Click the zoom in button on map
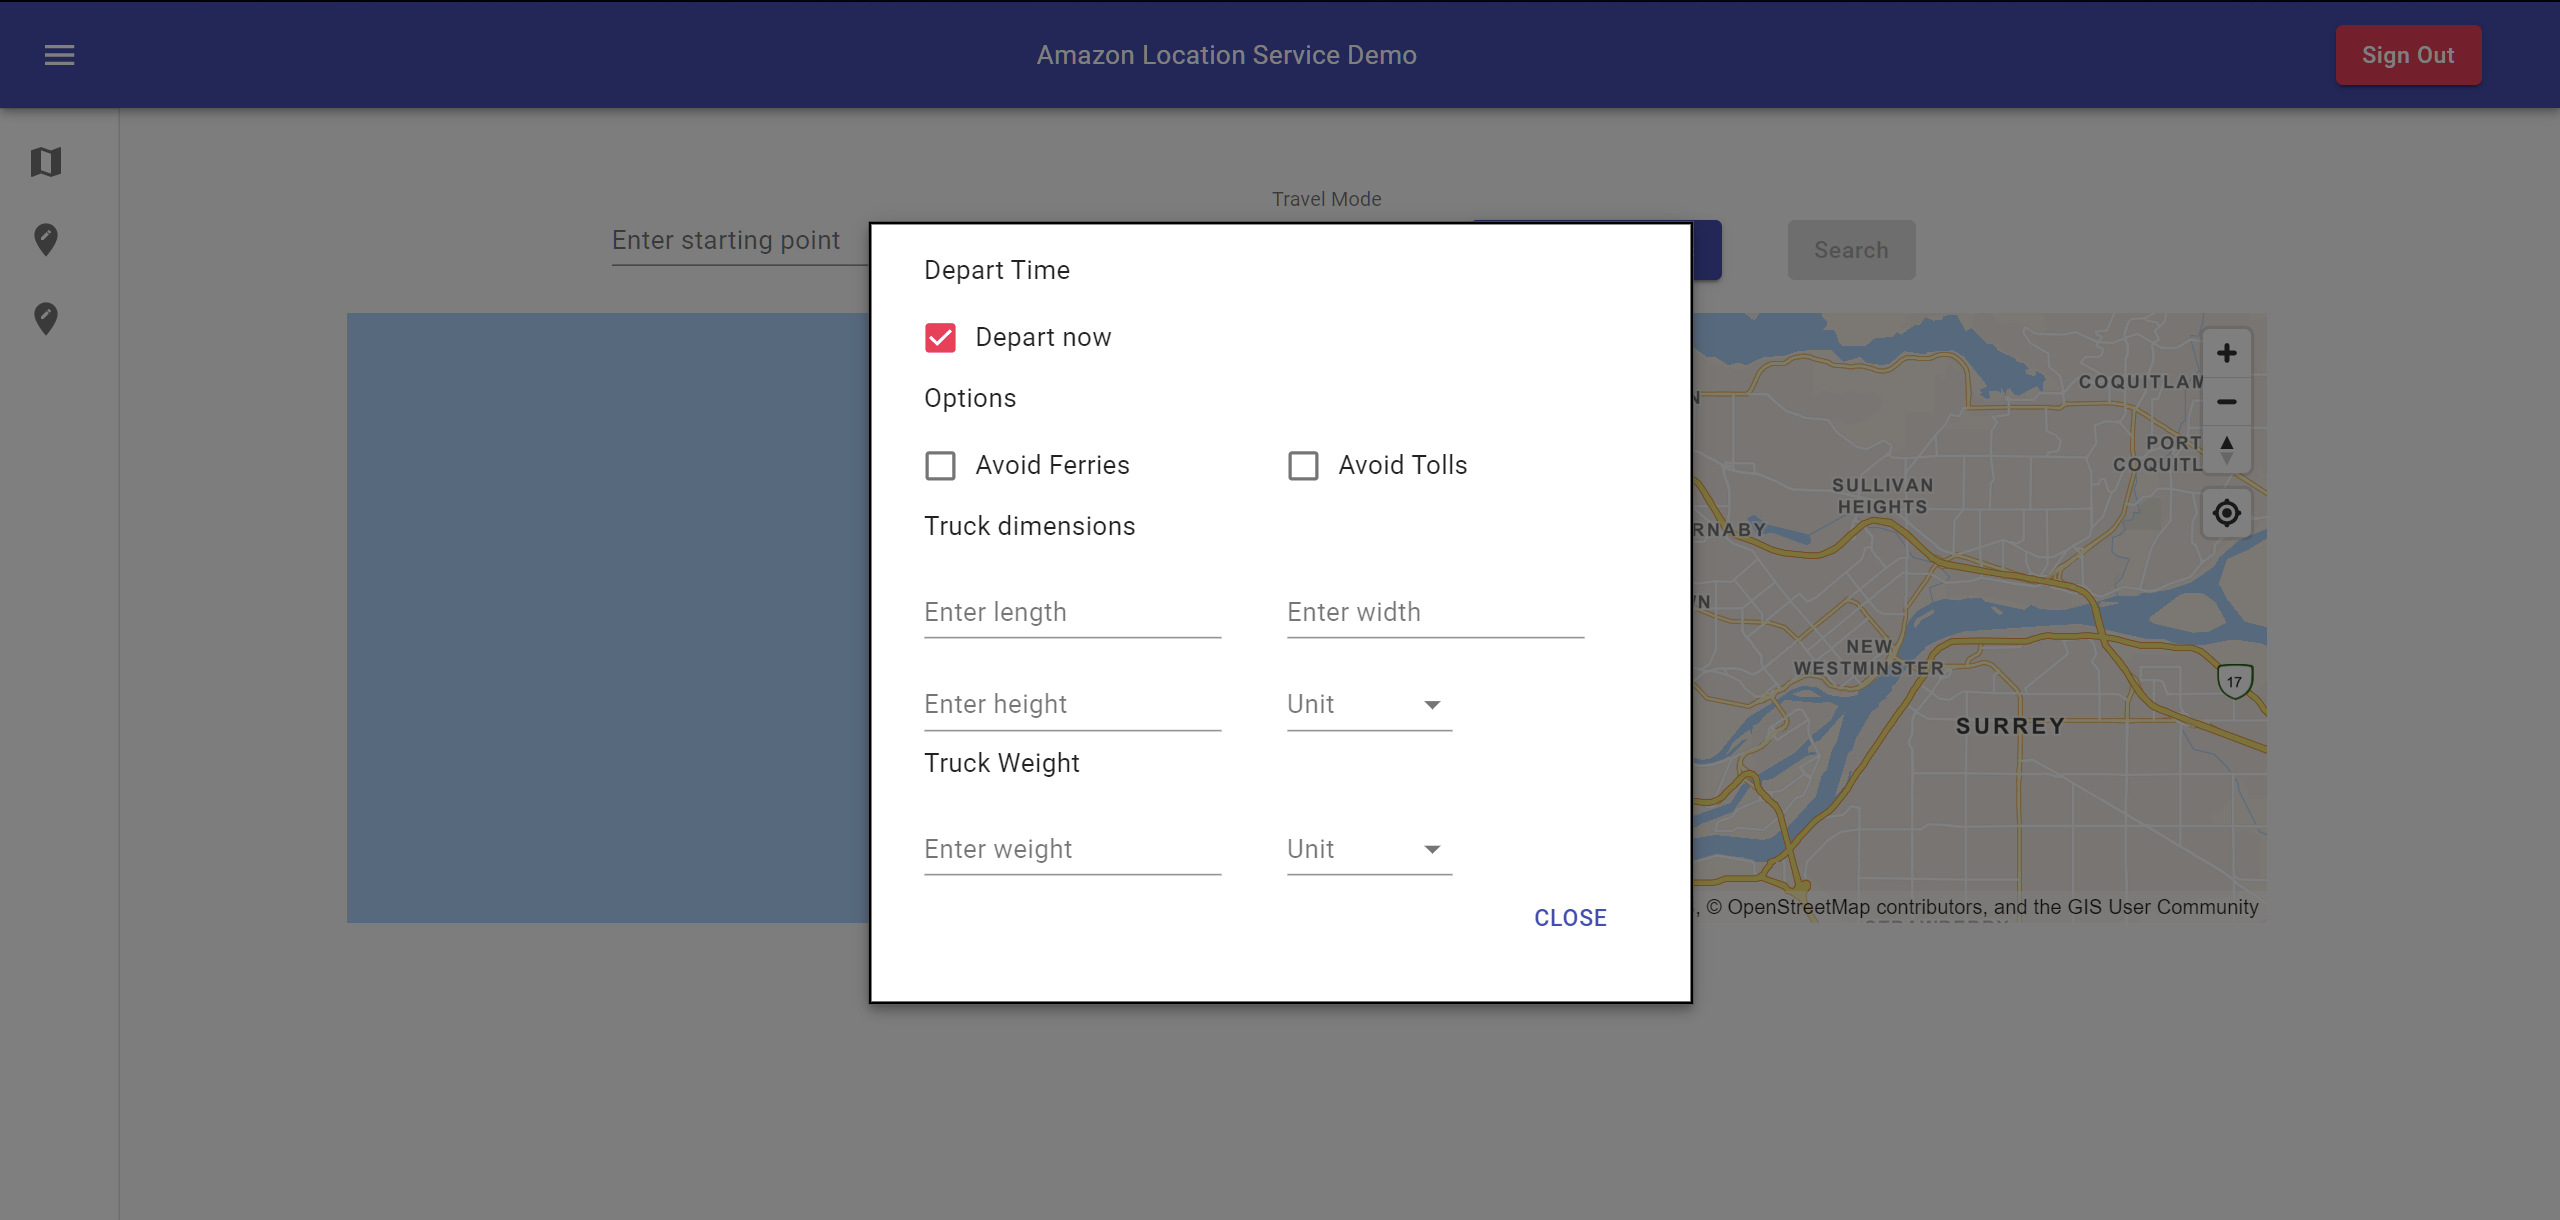The height and width of the screenshot is (1220, 2560). click(x=2225, y=353)
